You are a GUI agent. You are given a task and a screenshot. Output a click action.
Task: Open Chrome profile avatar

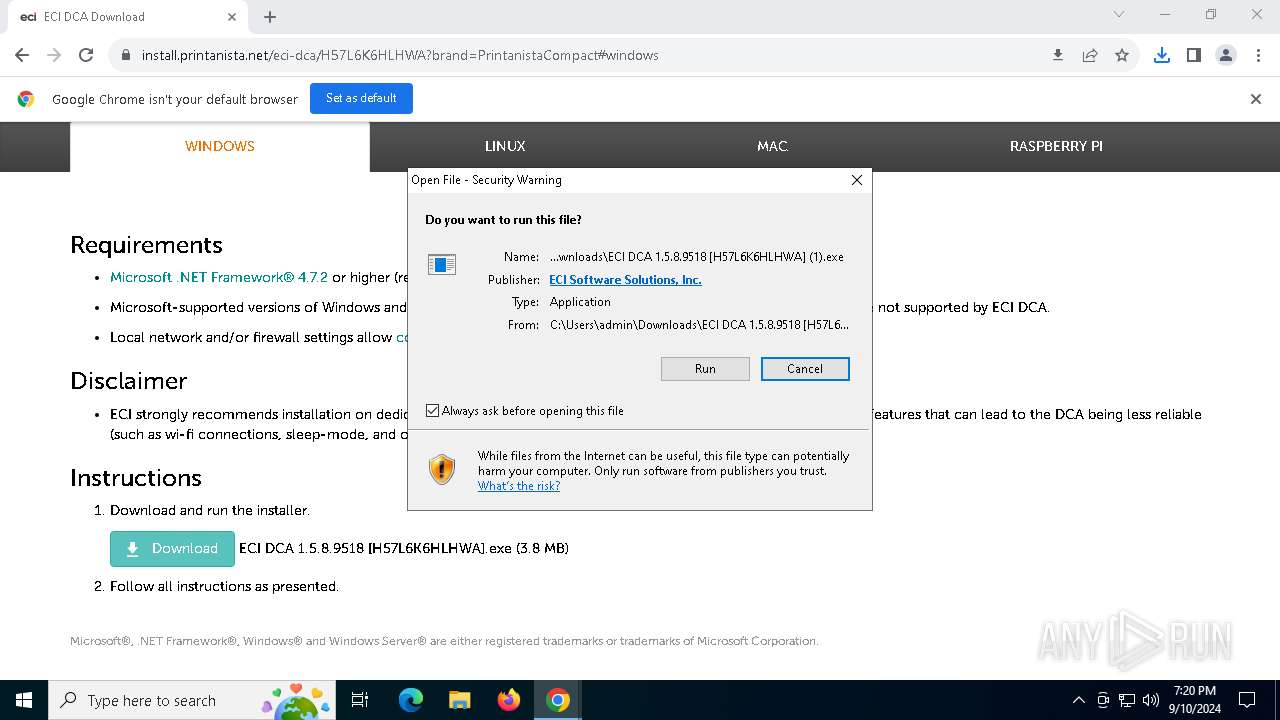coord(1226,55)
